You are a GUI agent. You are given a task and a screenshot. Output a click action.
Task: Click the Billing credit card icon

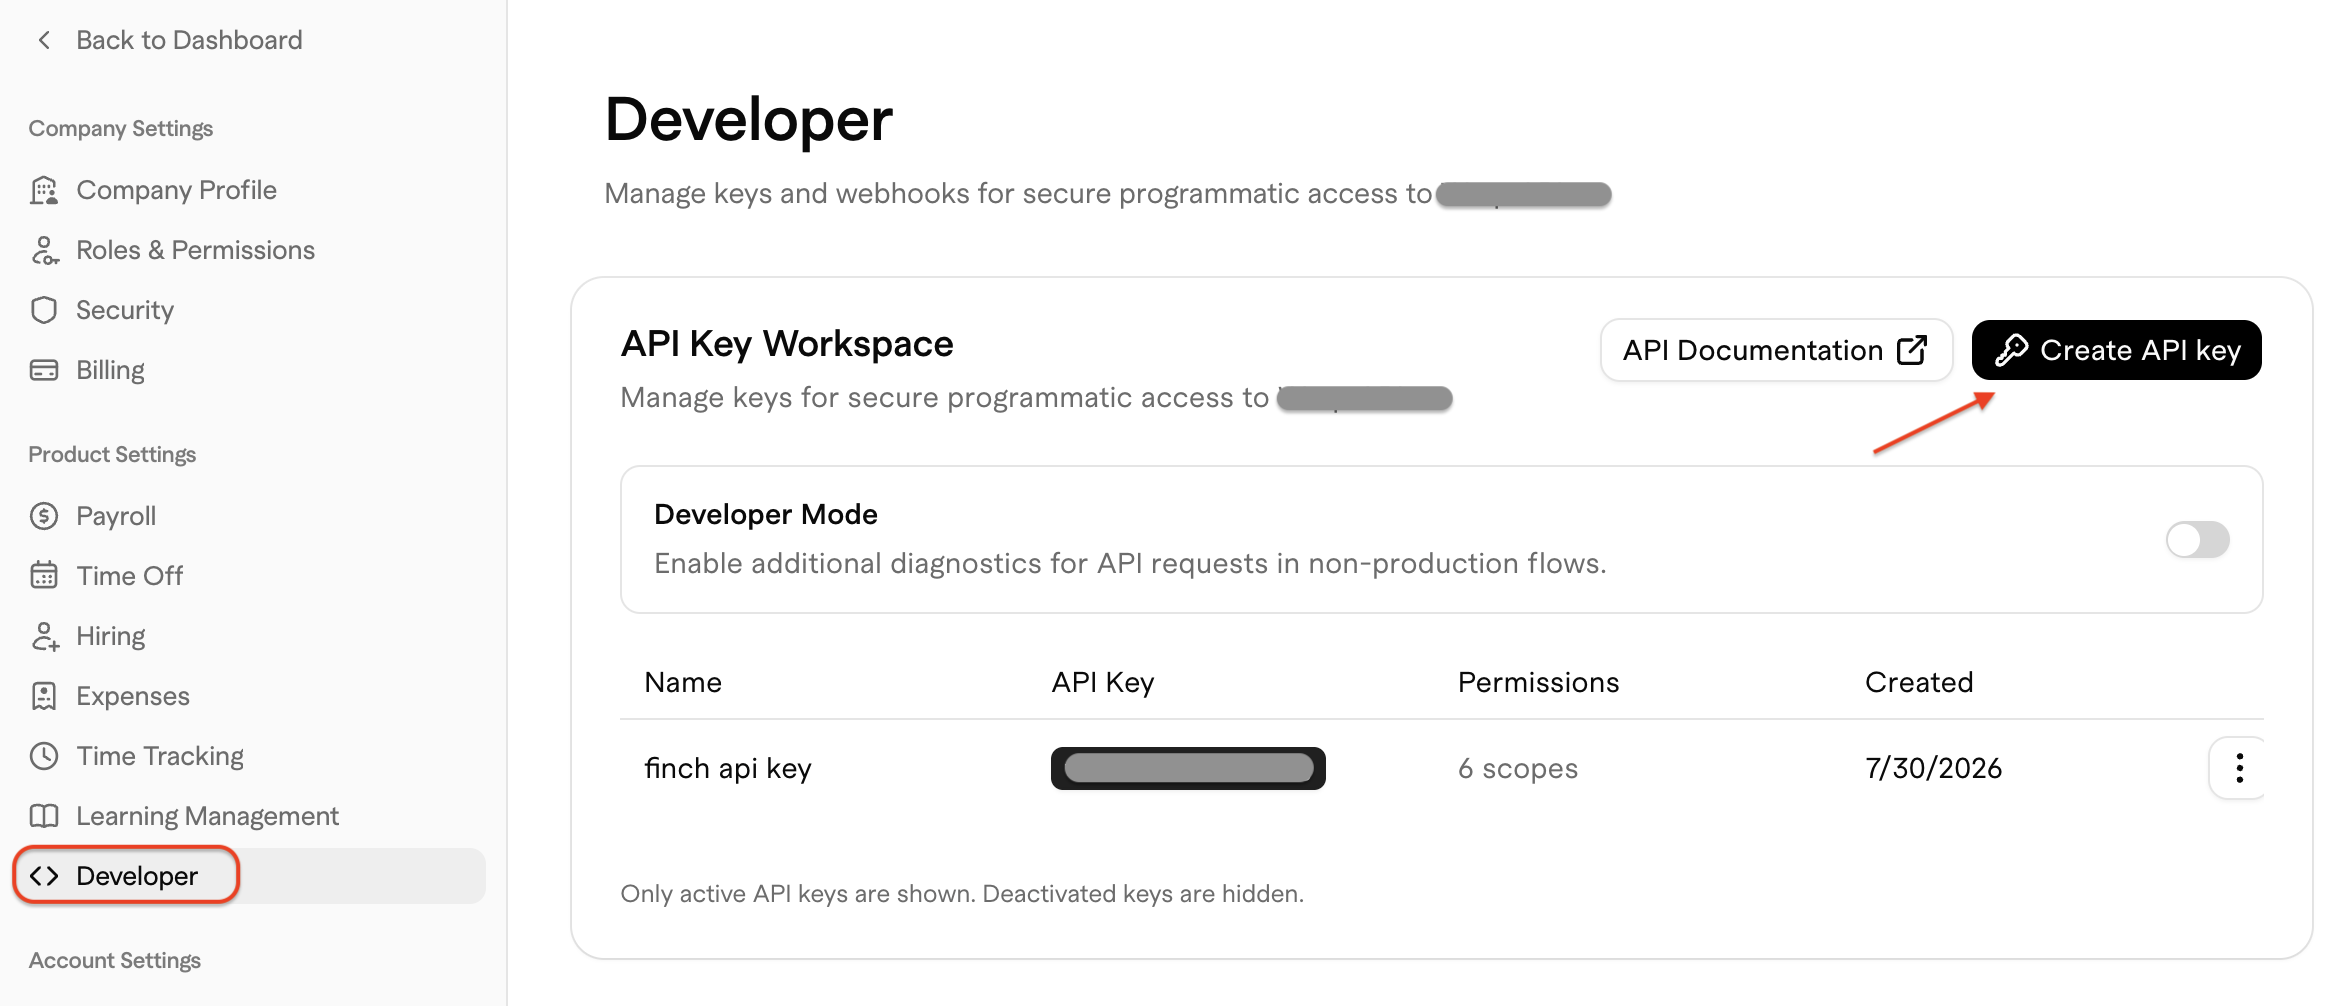tap(44, 370)
